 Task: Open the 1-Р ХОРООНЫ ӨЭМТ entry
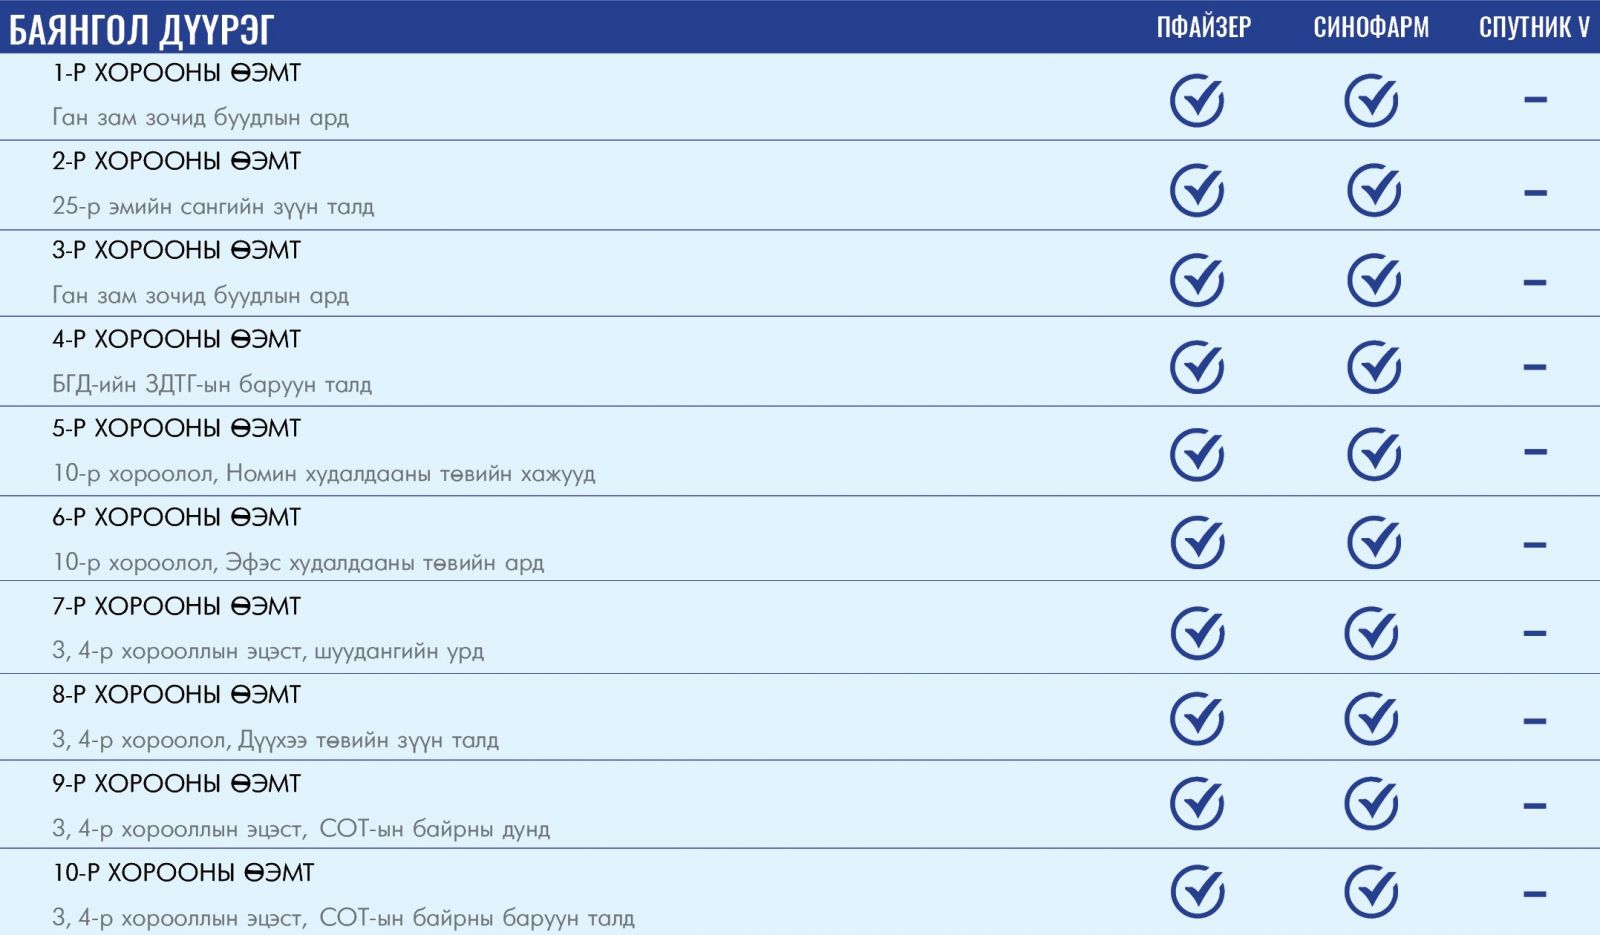pyautogui.click(x=176, y=73)
